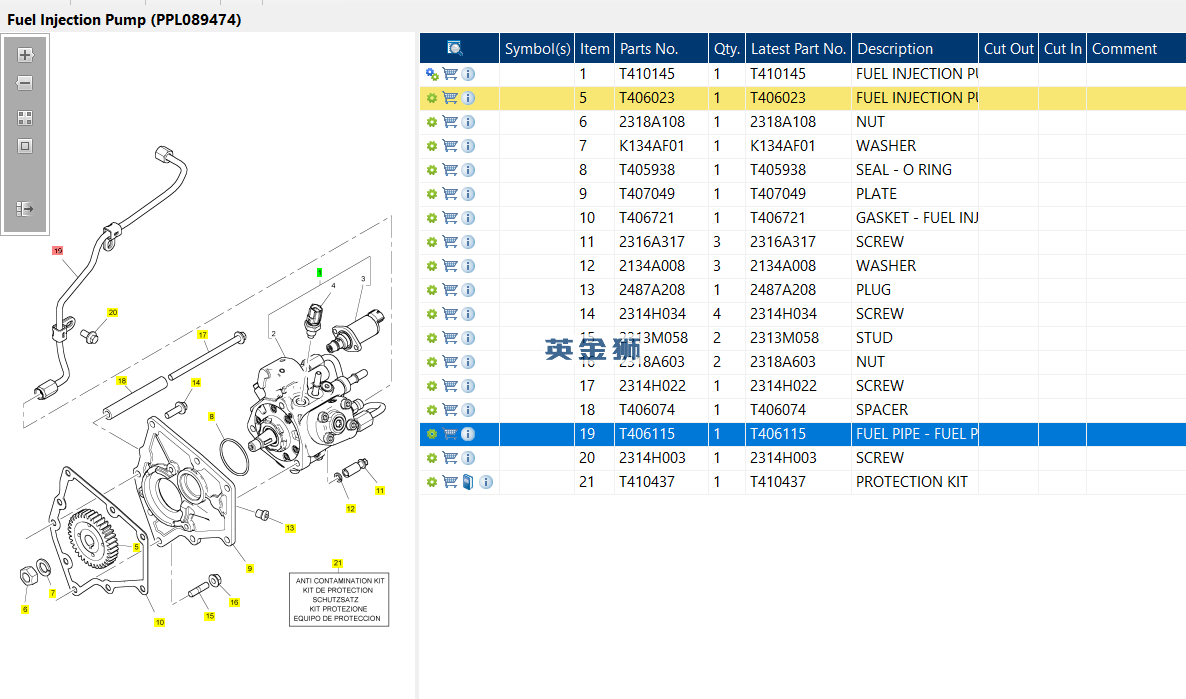Sort by the Latest Part No. column header
This screenshot has height=699, width=1186.
coord(798,48)
